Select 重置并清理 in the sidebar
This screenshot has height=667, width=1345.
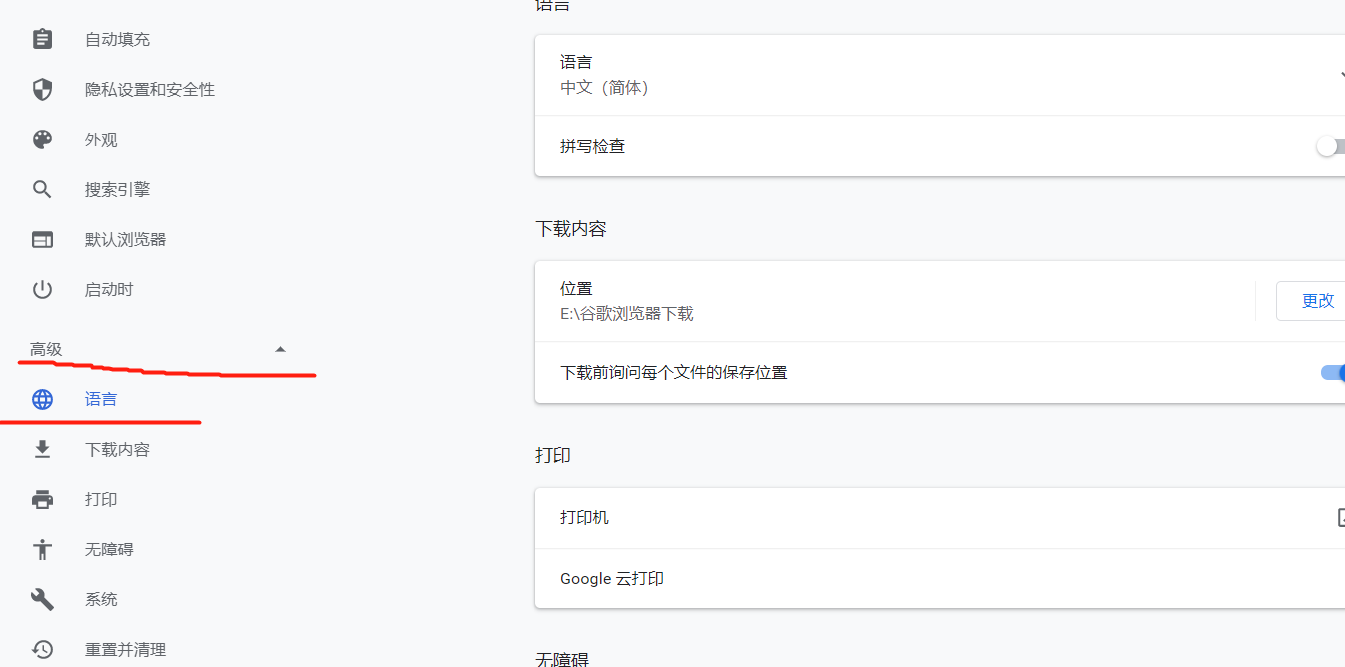pyautogui.click(x=124, y=648)
